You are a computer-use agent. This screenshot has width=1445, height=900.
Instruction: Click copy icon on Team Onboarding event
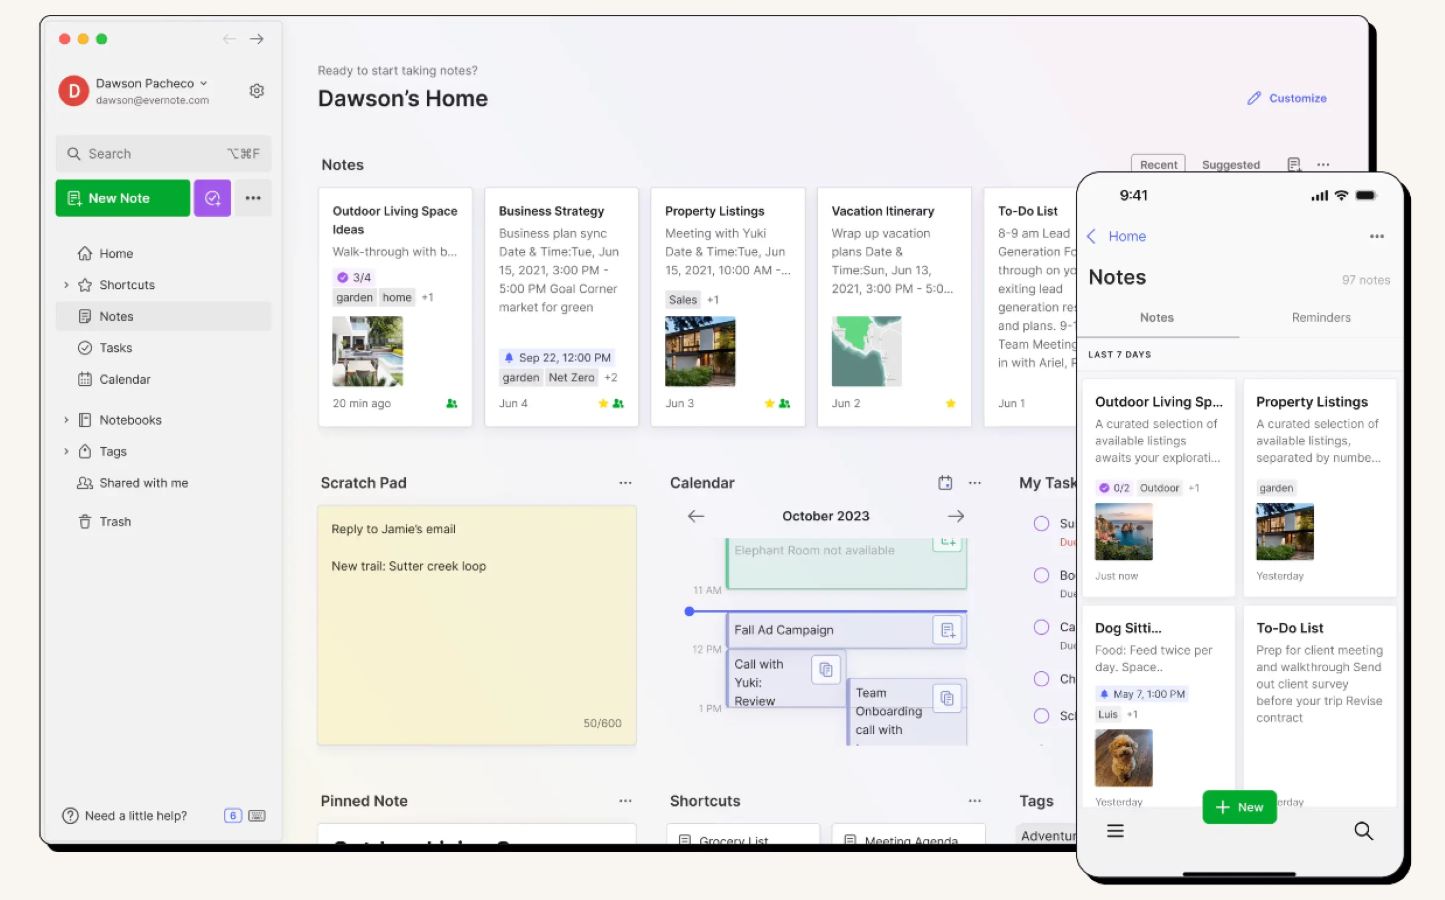(947, 698)
